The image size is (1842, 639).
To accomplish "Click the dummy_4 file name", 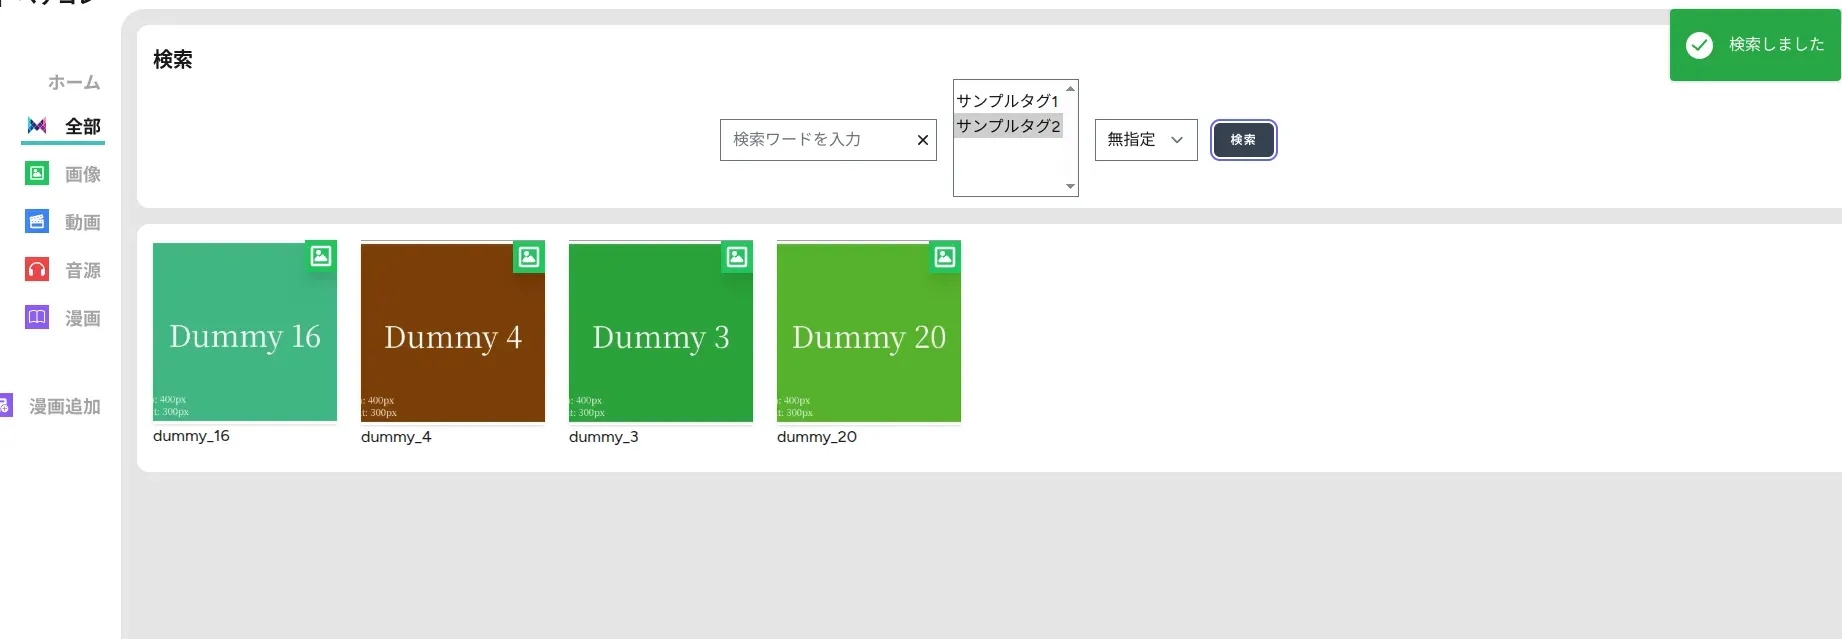I will click(x=396, y=437).
